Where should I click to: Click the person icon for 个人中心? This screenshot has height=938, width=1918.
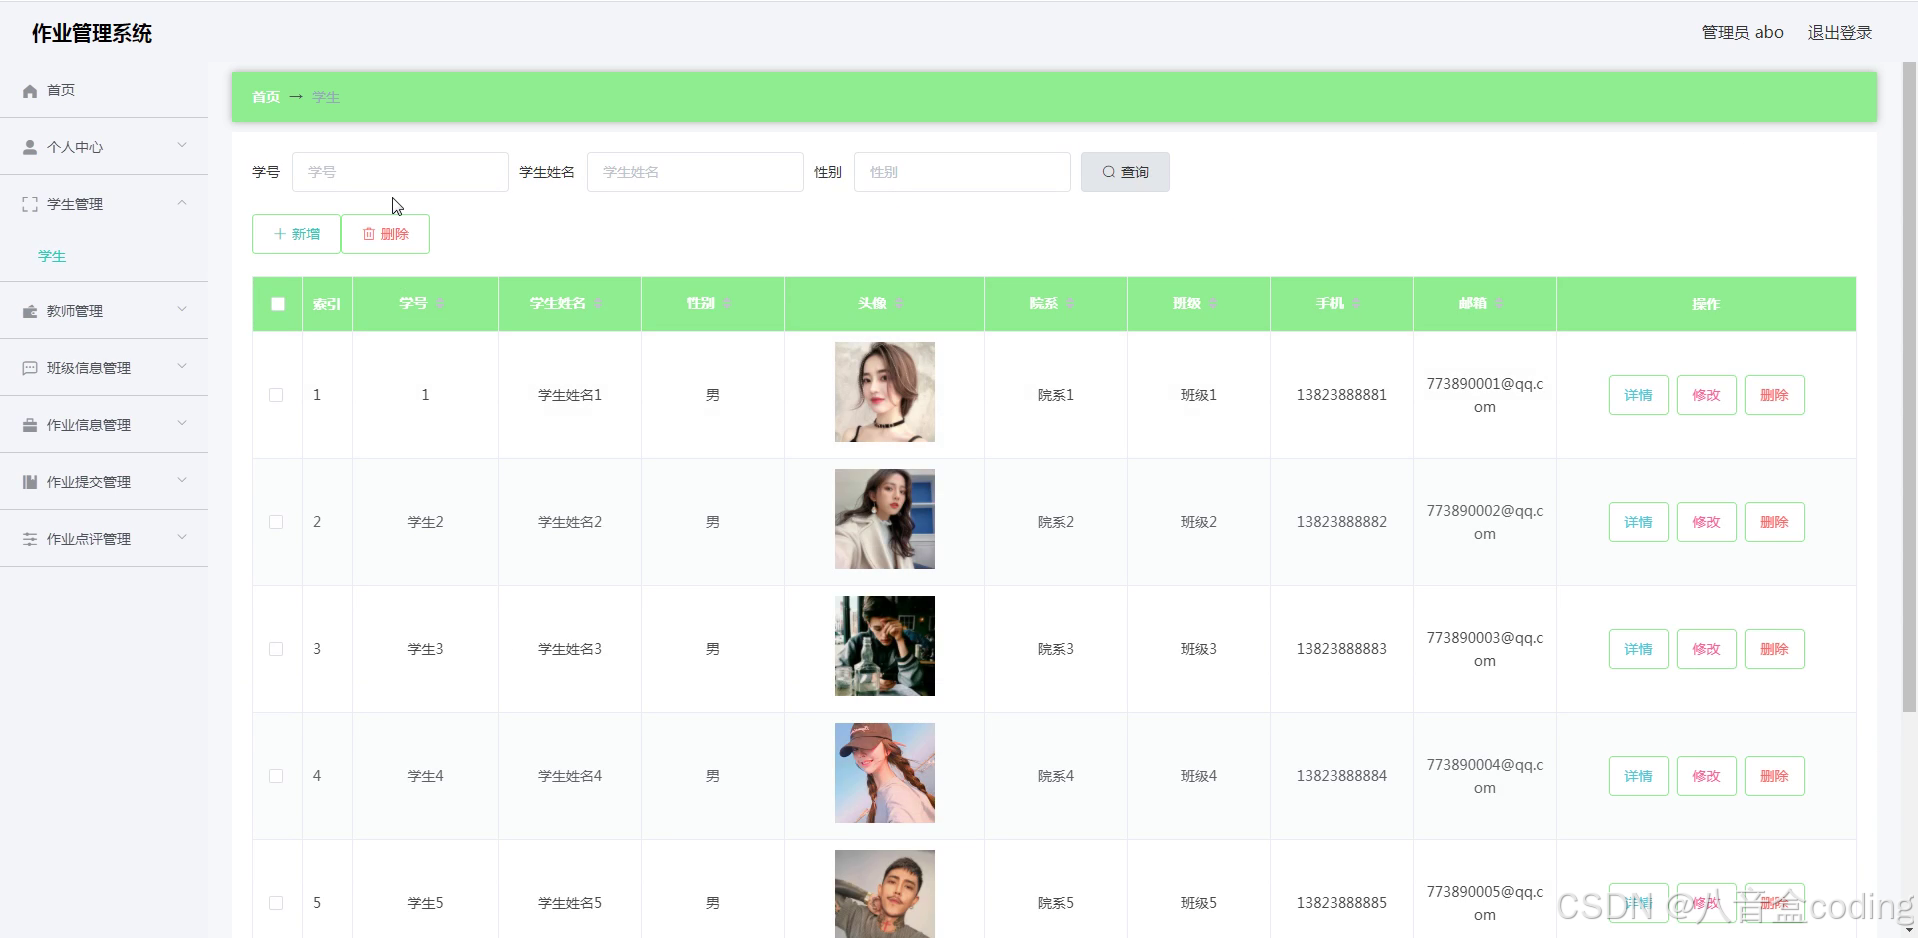pyautogui.click(x=30, y=147)
